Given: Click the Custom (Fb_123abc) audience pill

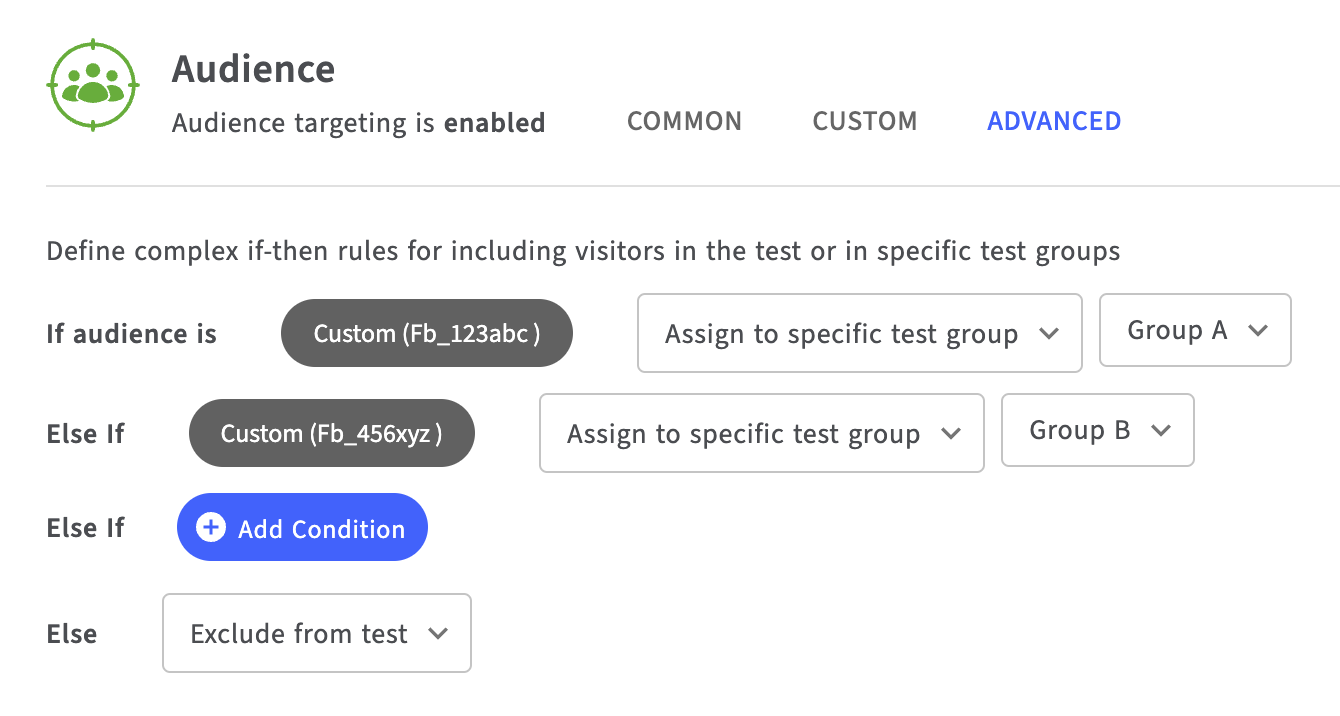Looking at the screenshot, I should [x=427, y=334].
